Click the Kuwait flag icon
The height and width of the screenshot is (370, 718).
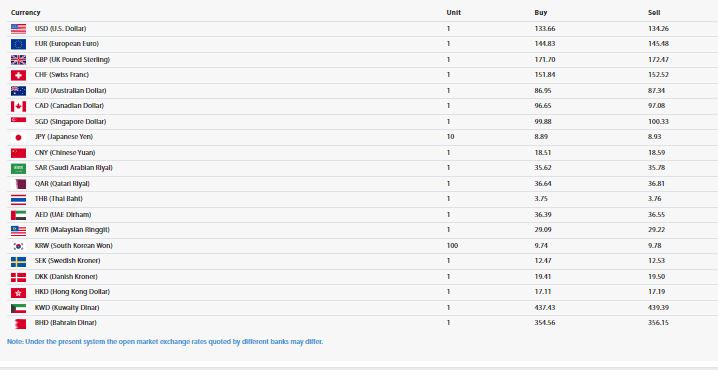(x=18, y=308)
